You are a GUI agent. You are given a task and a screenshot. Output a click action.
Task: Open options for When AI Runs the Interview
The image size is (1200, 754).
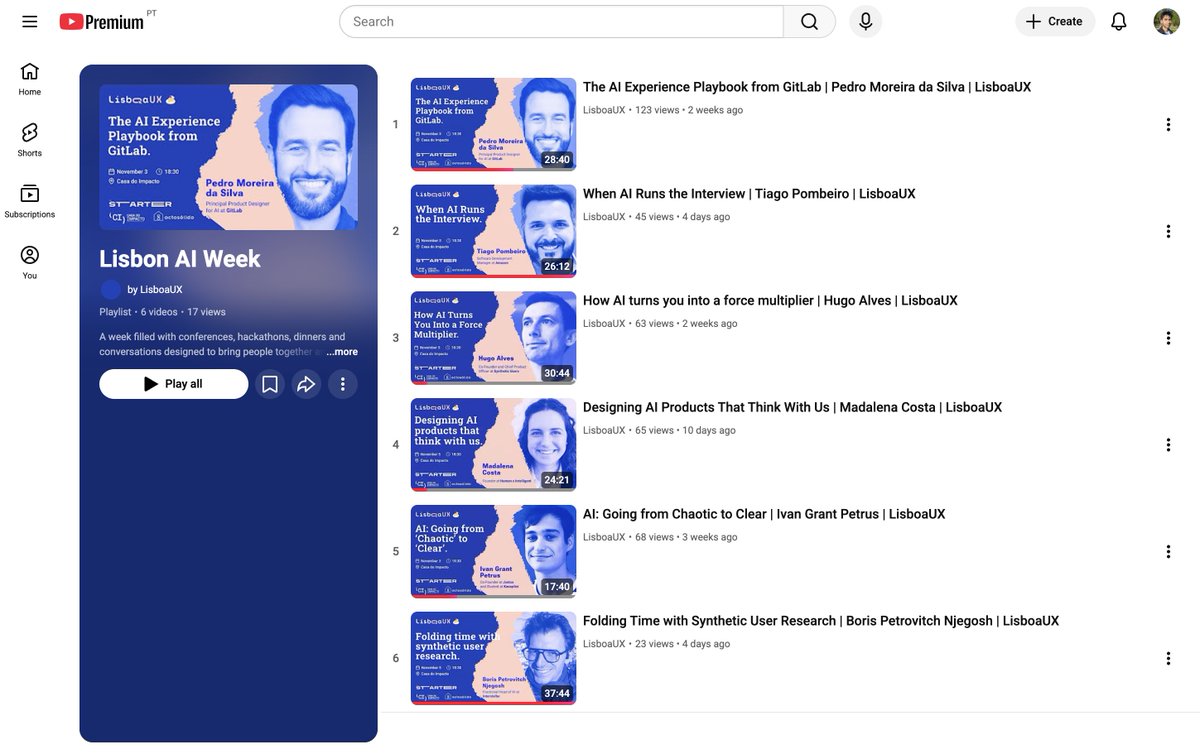tap(1168, 232)
